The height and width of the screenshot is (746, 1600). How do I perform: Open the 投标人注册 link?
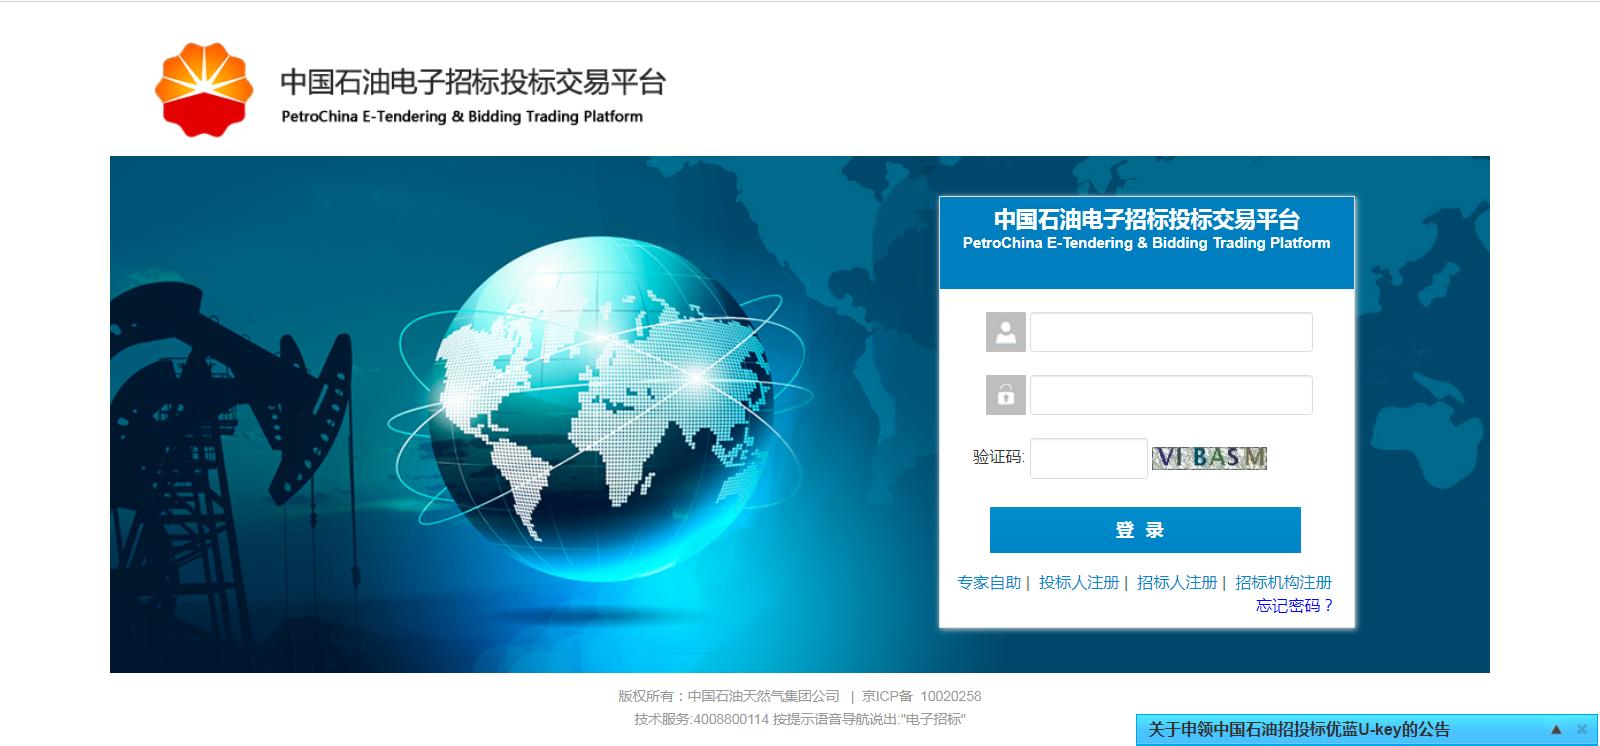1079,582
